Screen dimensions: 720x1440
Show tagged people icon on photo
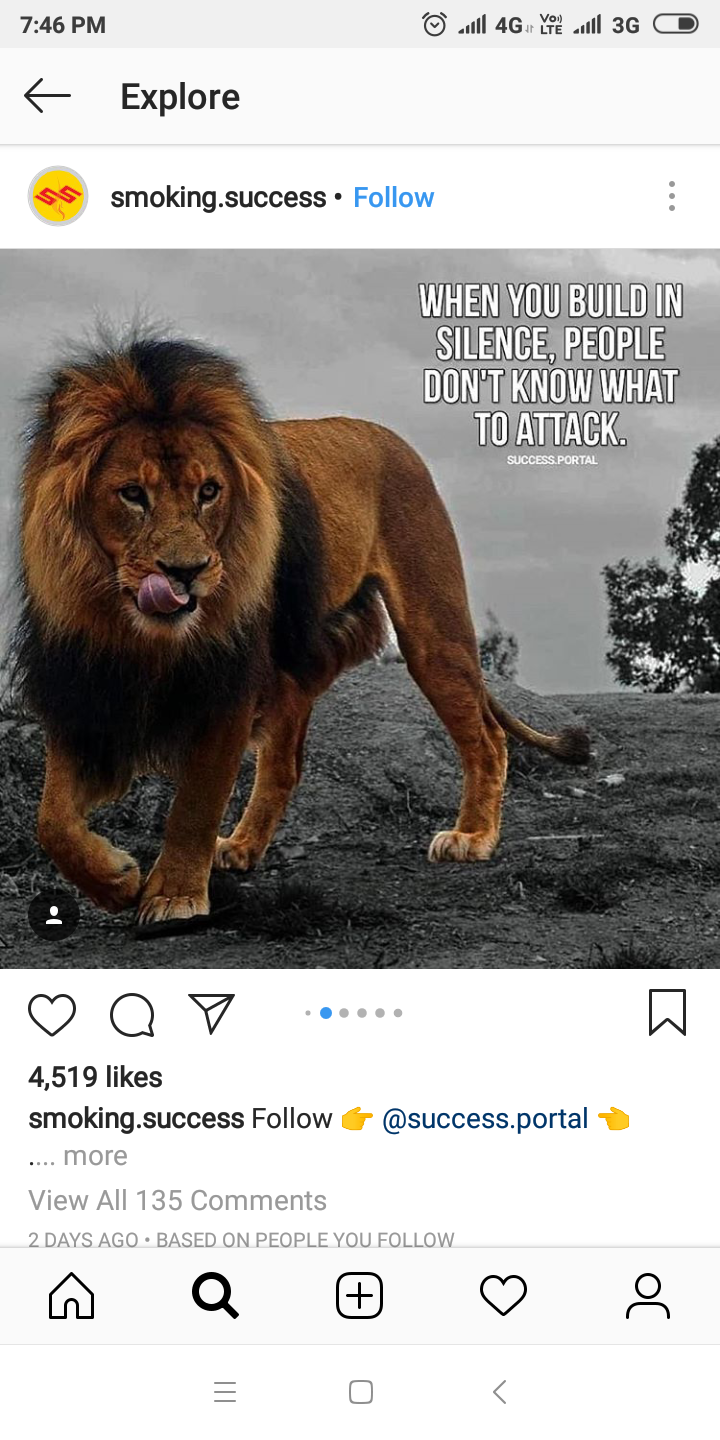coord(54,915)
